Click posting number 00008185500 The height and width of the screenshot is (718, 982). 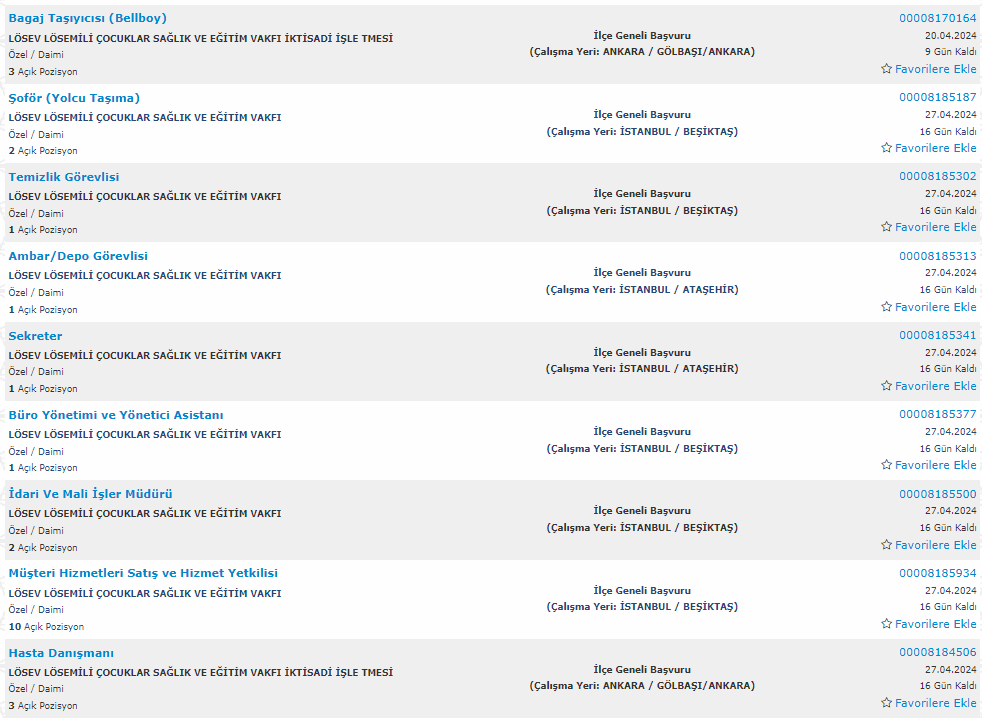(937, 494)
